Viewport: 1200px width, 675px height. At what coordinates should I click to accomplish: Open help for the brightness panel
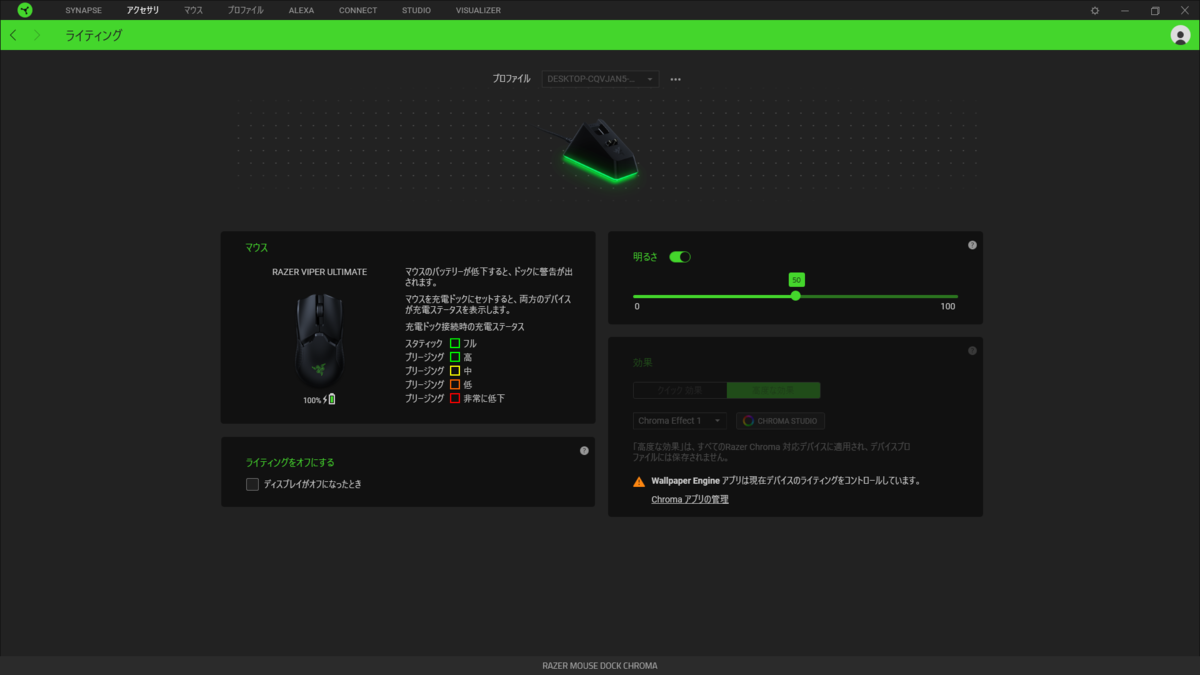click(972, 245)
